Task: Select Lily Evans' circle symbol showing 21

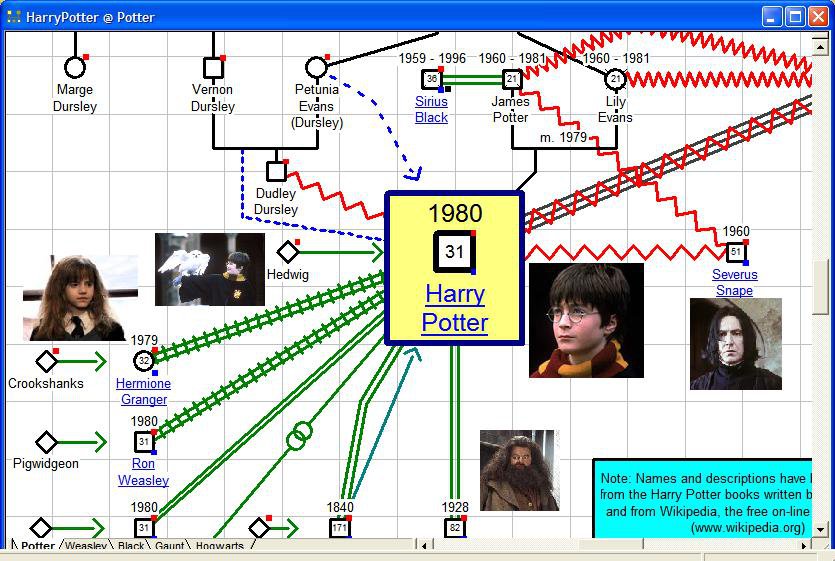Action: [x=616, y=79]
